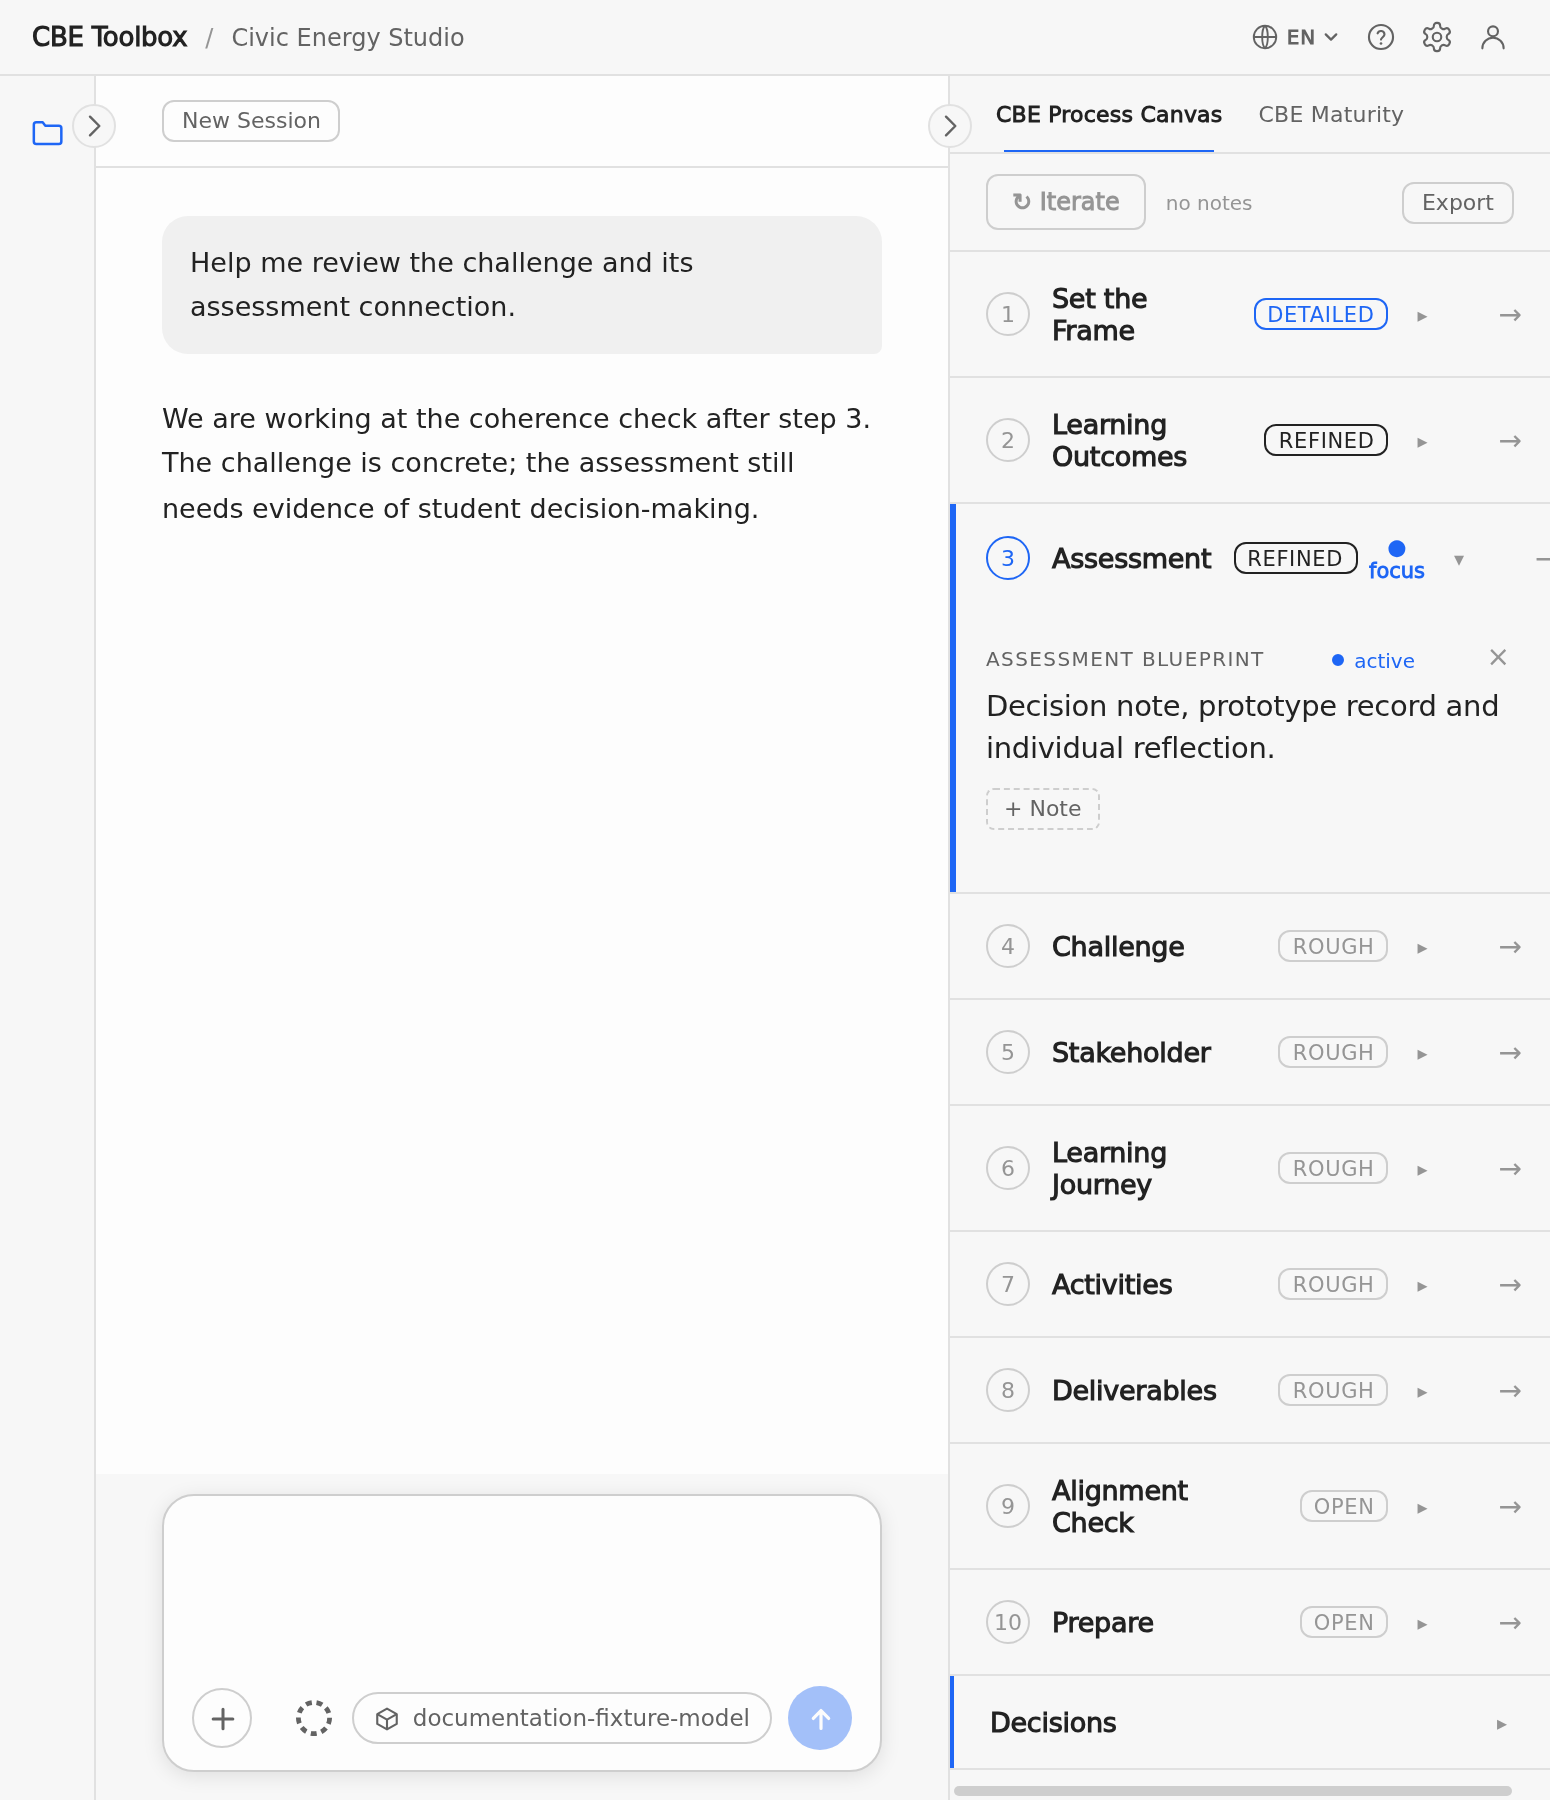This screenshot has height=1800, width=1550.
Task: Click the Iterate button
Action: [1065, 202]
